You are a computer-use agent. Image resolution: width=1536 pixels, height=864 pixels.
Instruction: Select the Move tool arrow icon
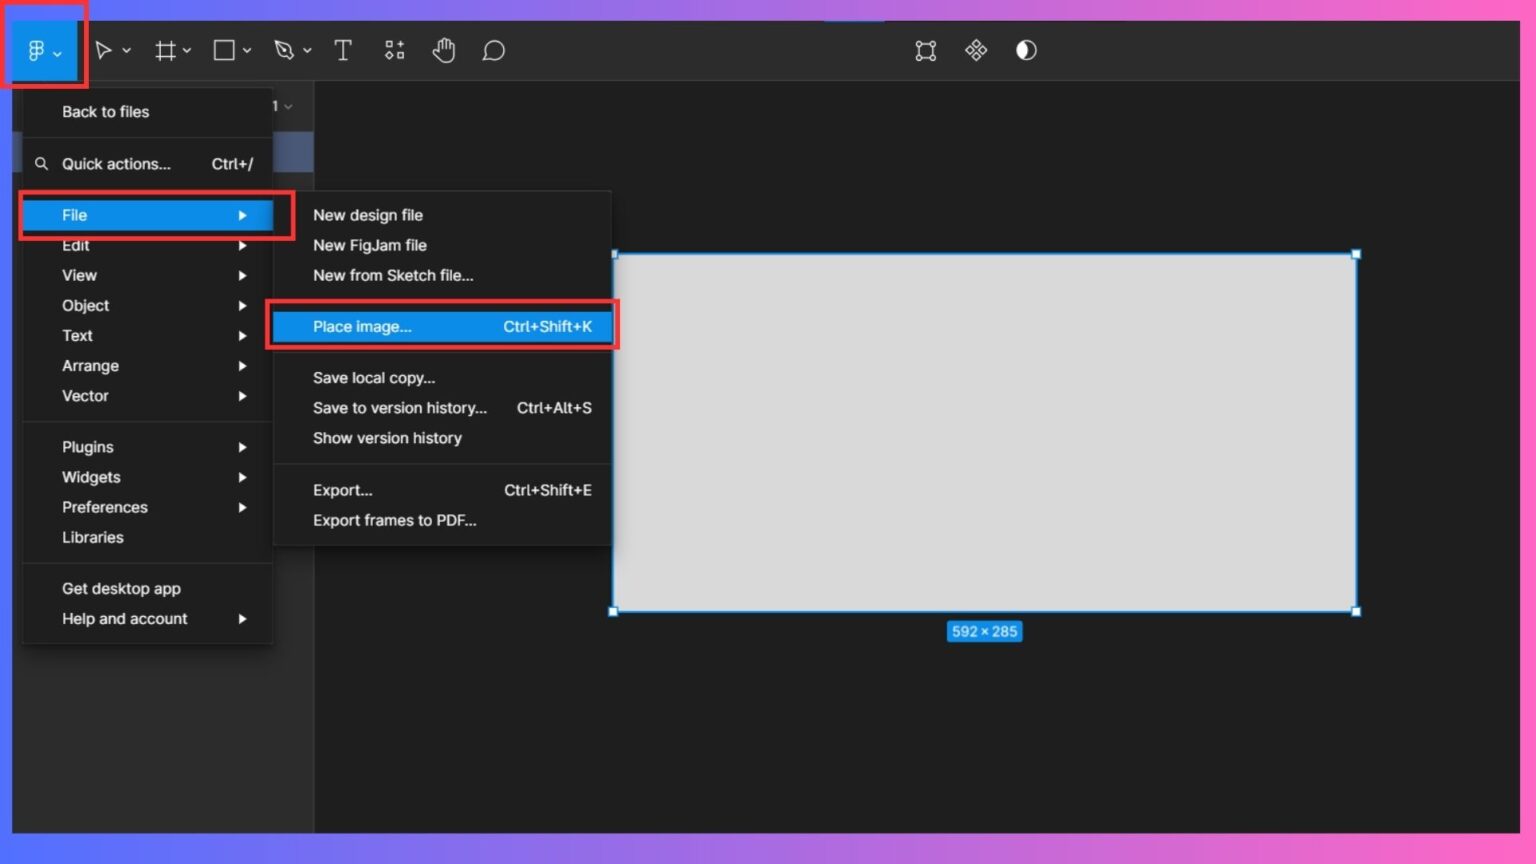click(x=103, y=50)
